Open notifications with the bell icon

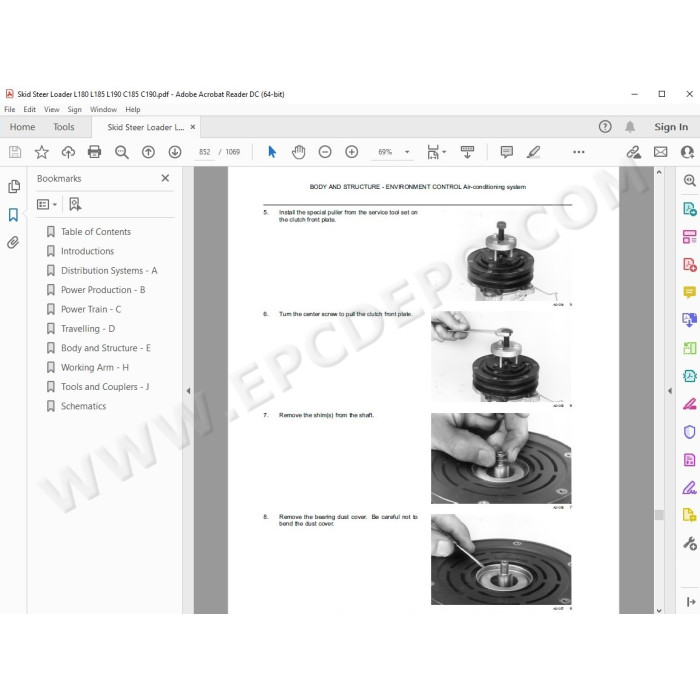coord(630,127)
